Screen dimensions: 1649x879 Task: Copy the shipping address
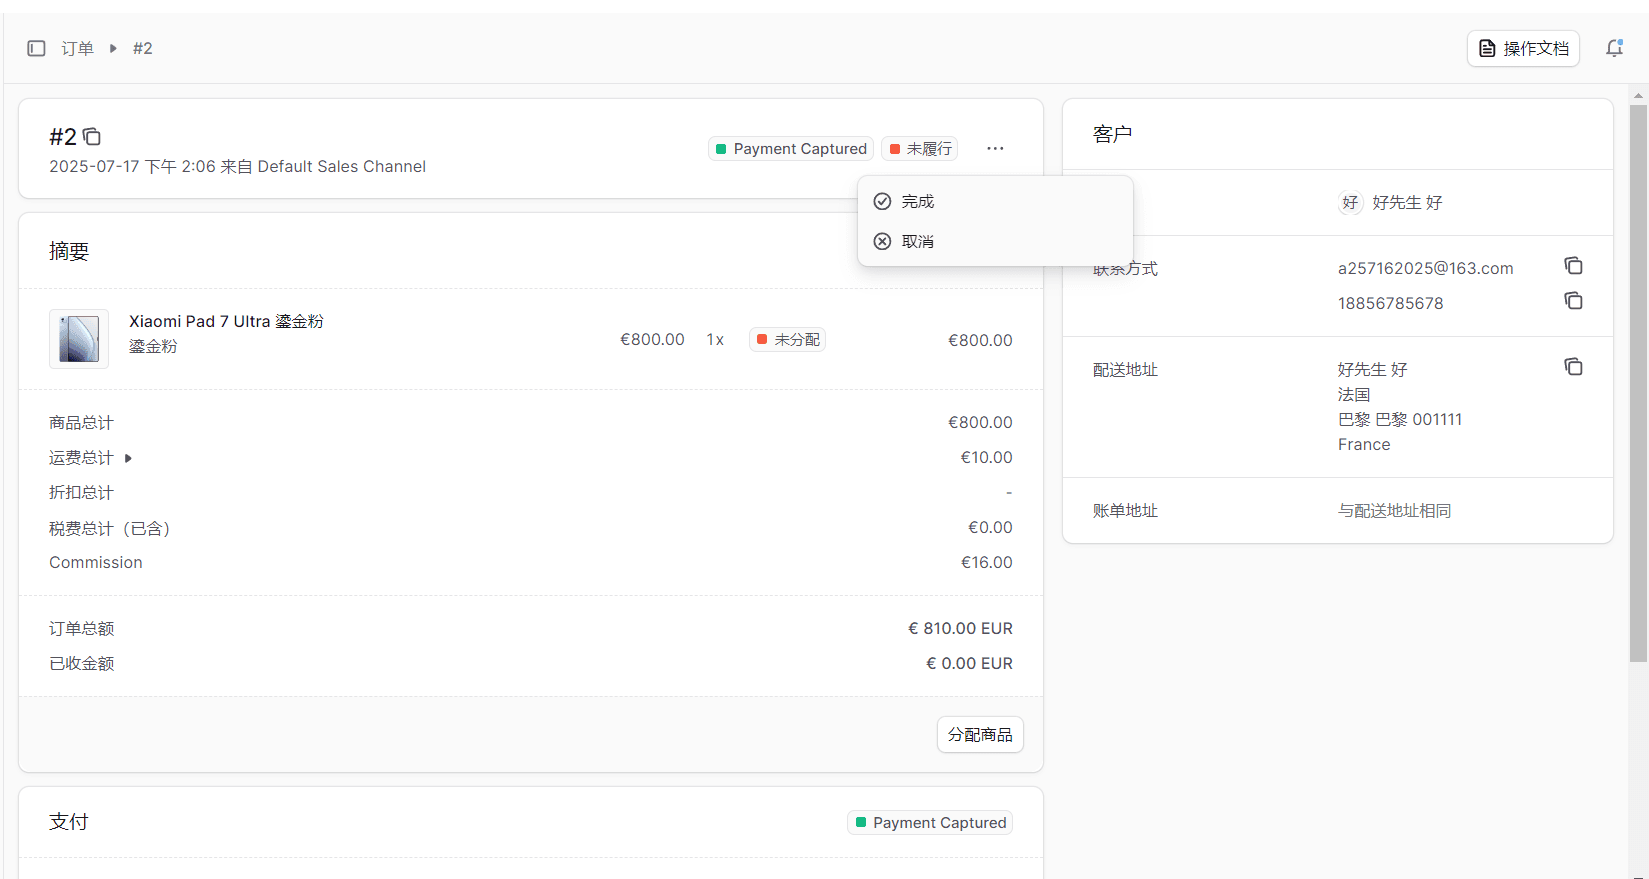pyautogui.click(x=1573, y=367)
